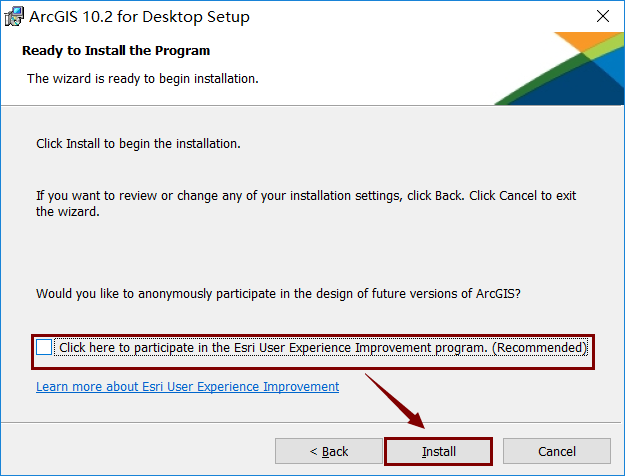Enable the Esri User Experience Improvement checkbox
This screenshot has width=625, height=476.
[x=44, y=348]
